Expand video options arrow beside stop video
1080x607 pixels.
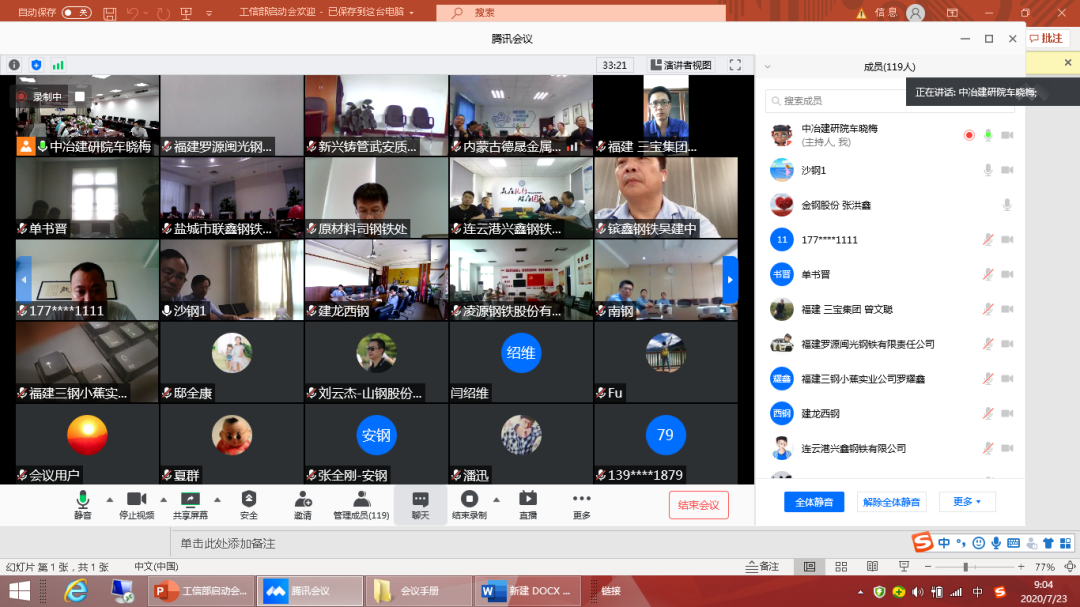tap(163, 500)
